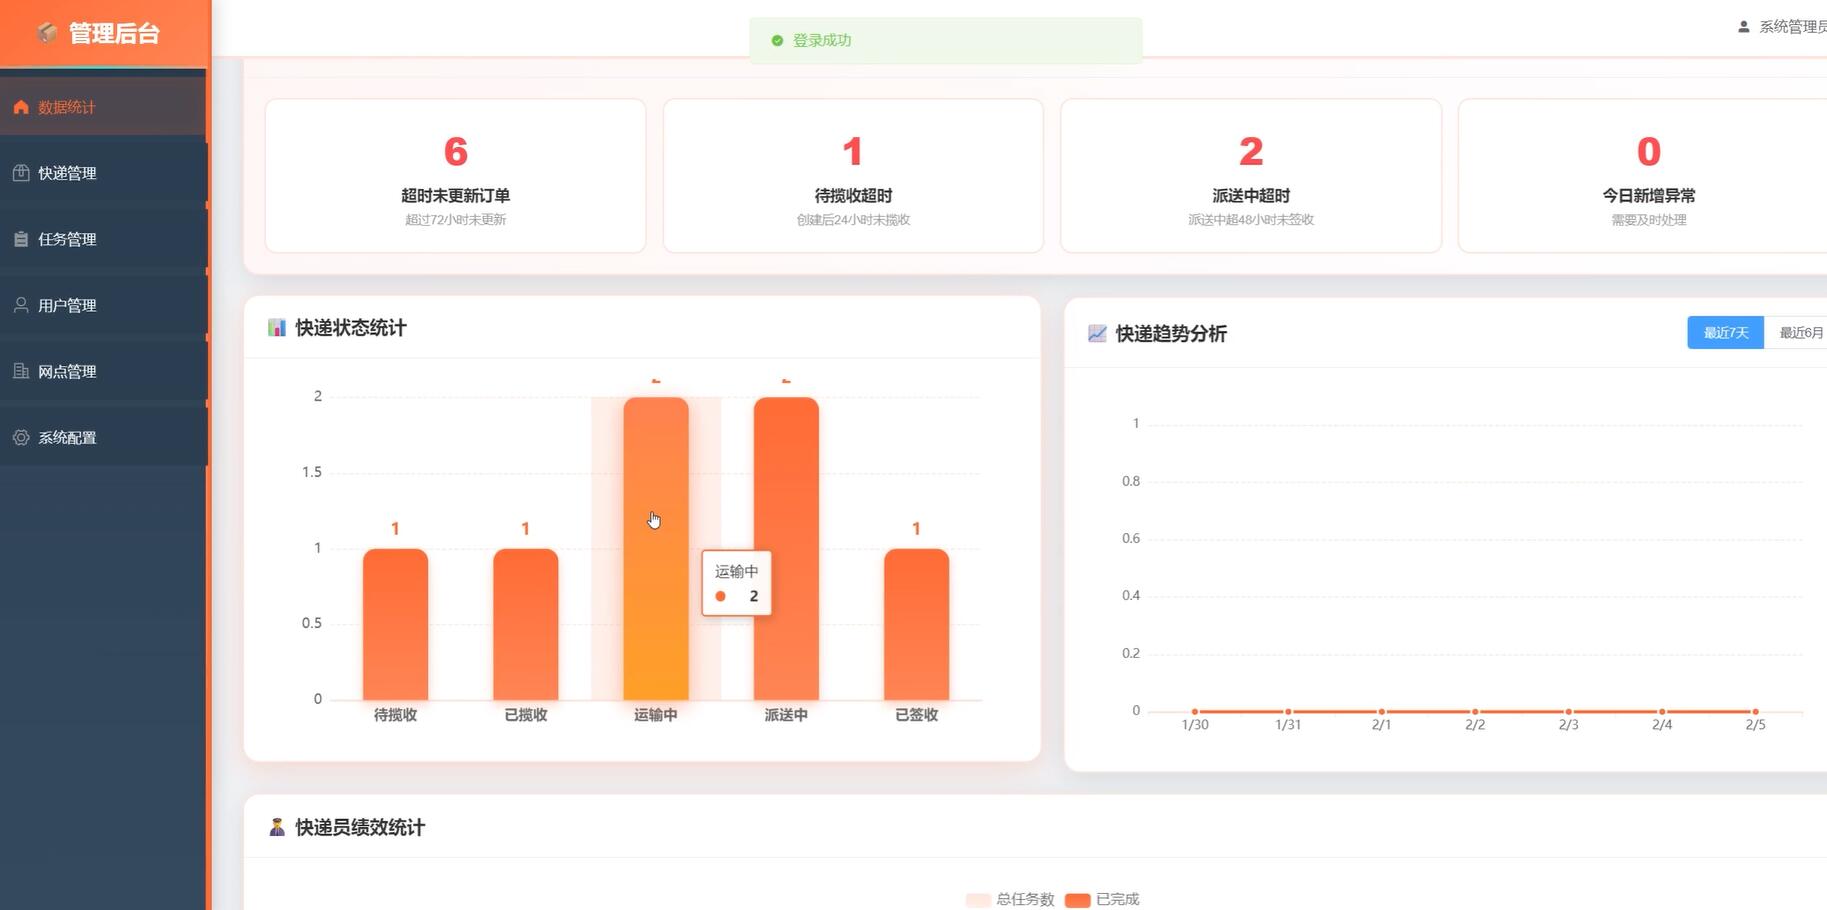Click the gear icon next to 系统配置
This screenshot has height=910, width=1827.
(x=21, y=437)
